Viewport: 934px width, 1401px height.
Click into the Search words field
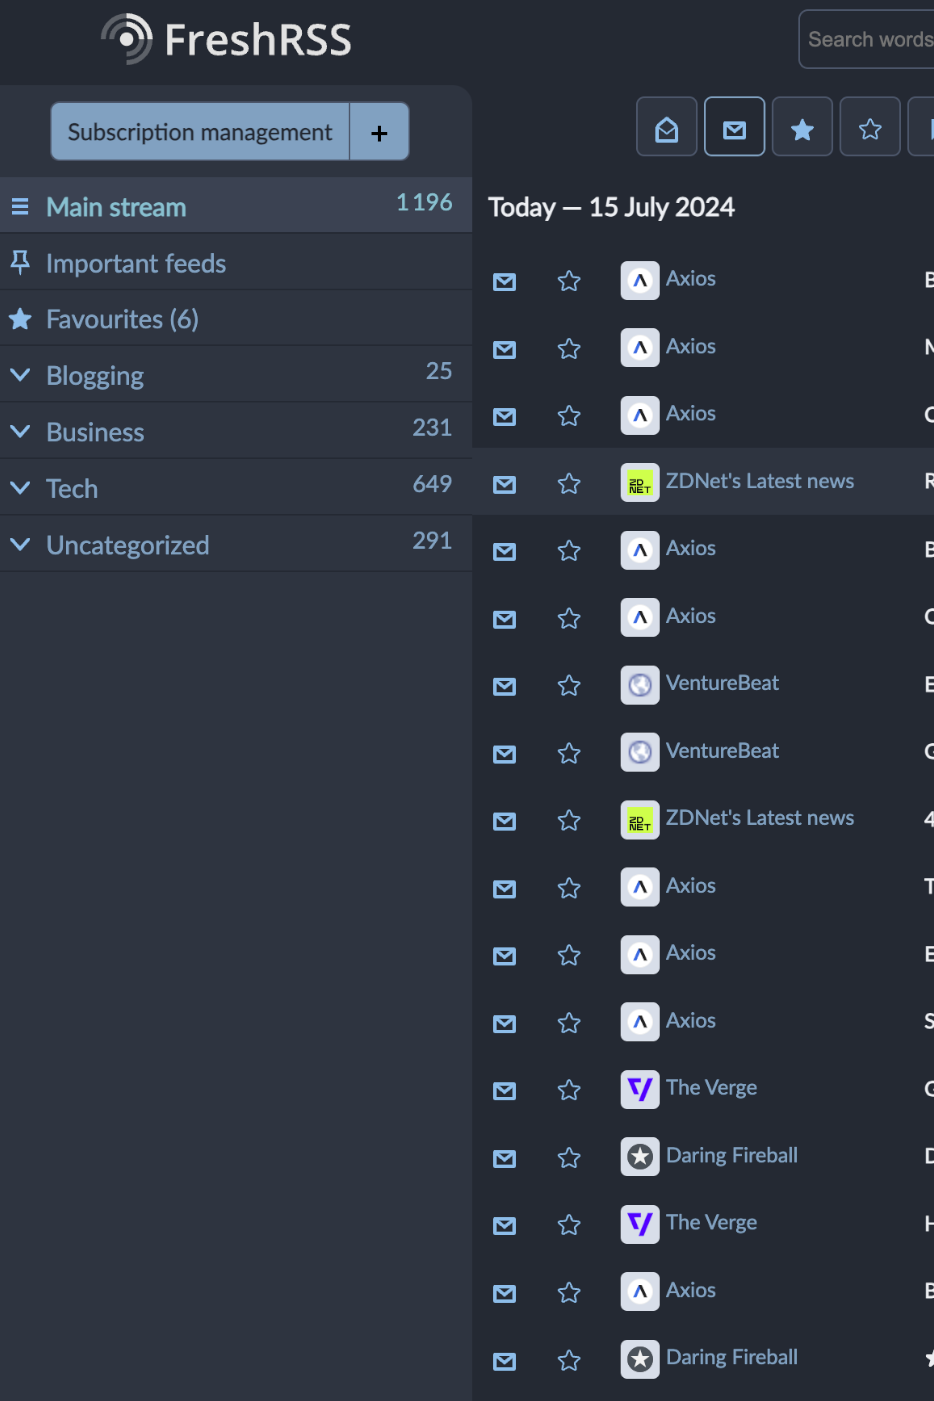[x=866, y=39]
